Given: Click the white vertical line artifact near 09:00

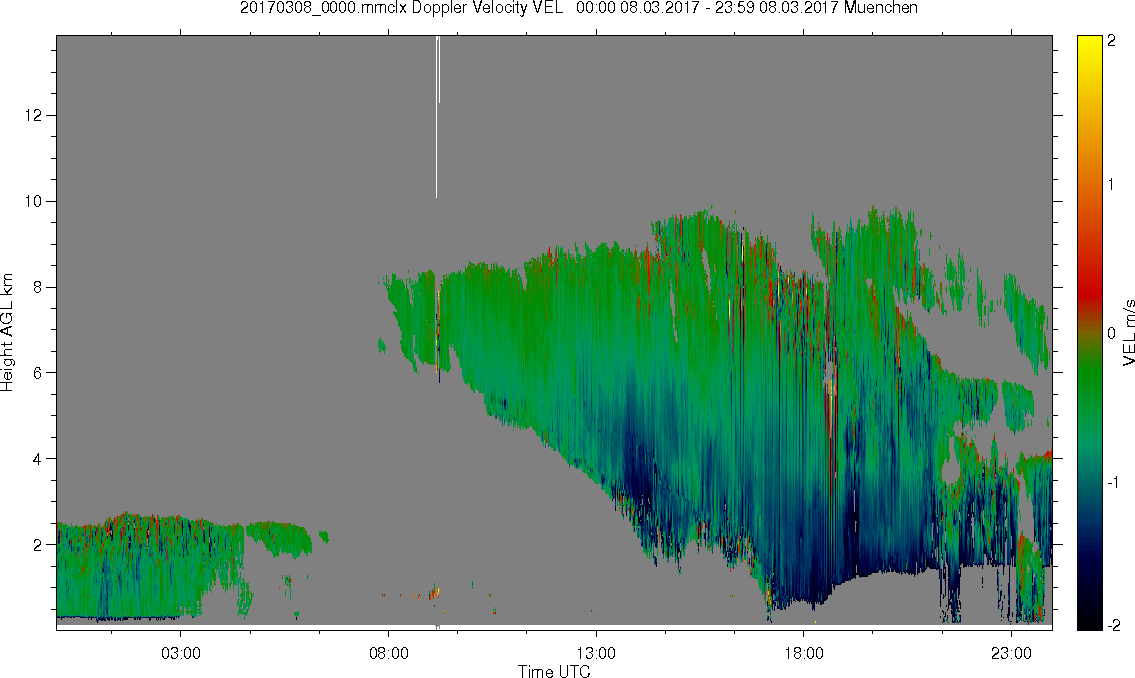Looking at the screenshot, I should coord(437,116).
